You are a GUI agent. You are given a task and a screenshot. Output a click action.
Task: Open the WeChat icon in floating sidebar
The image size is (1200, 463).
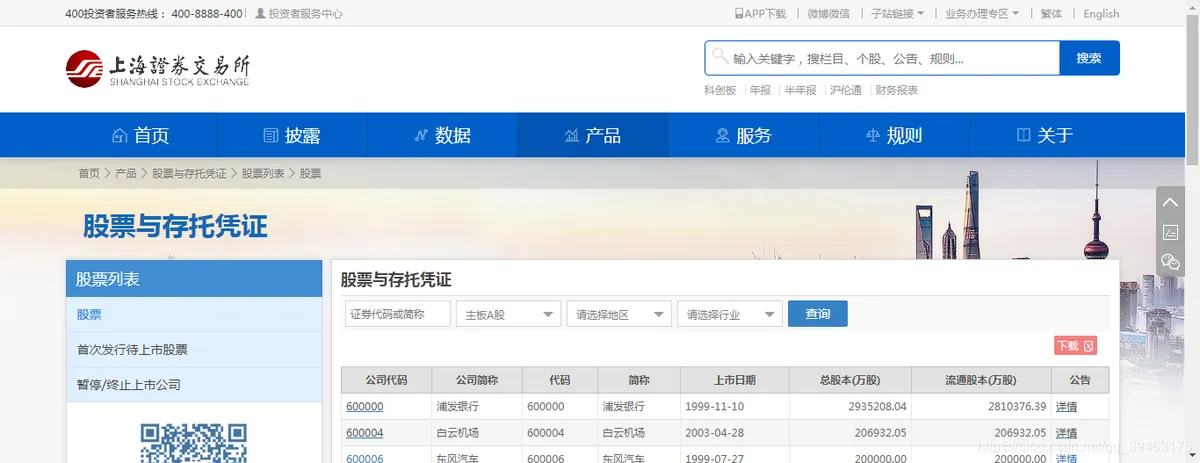(1170, 262)
